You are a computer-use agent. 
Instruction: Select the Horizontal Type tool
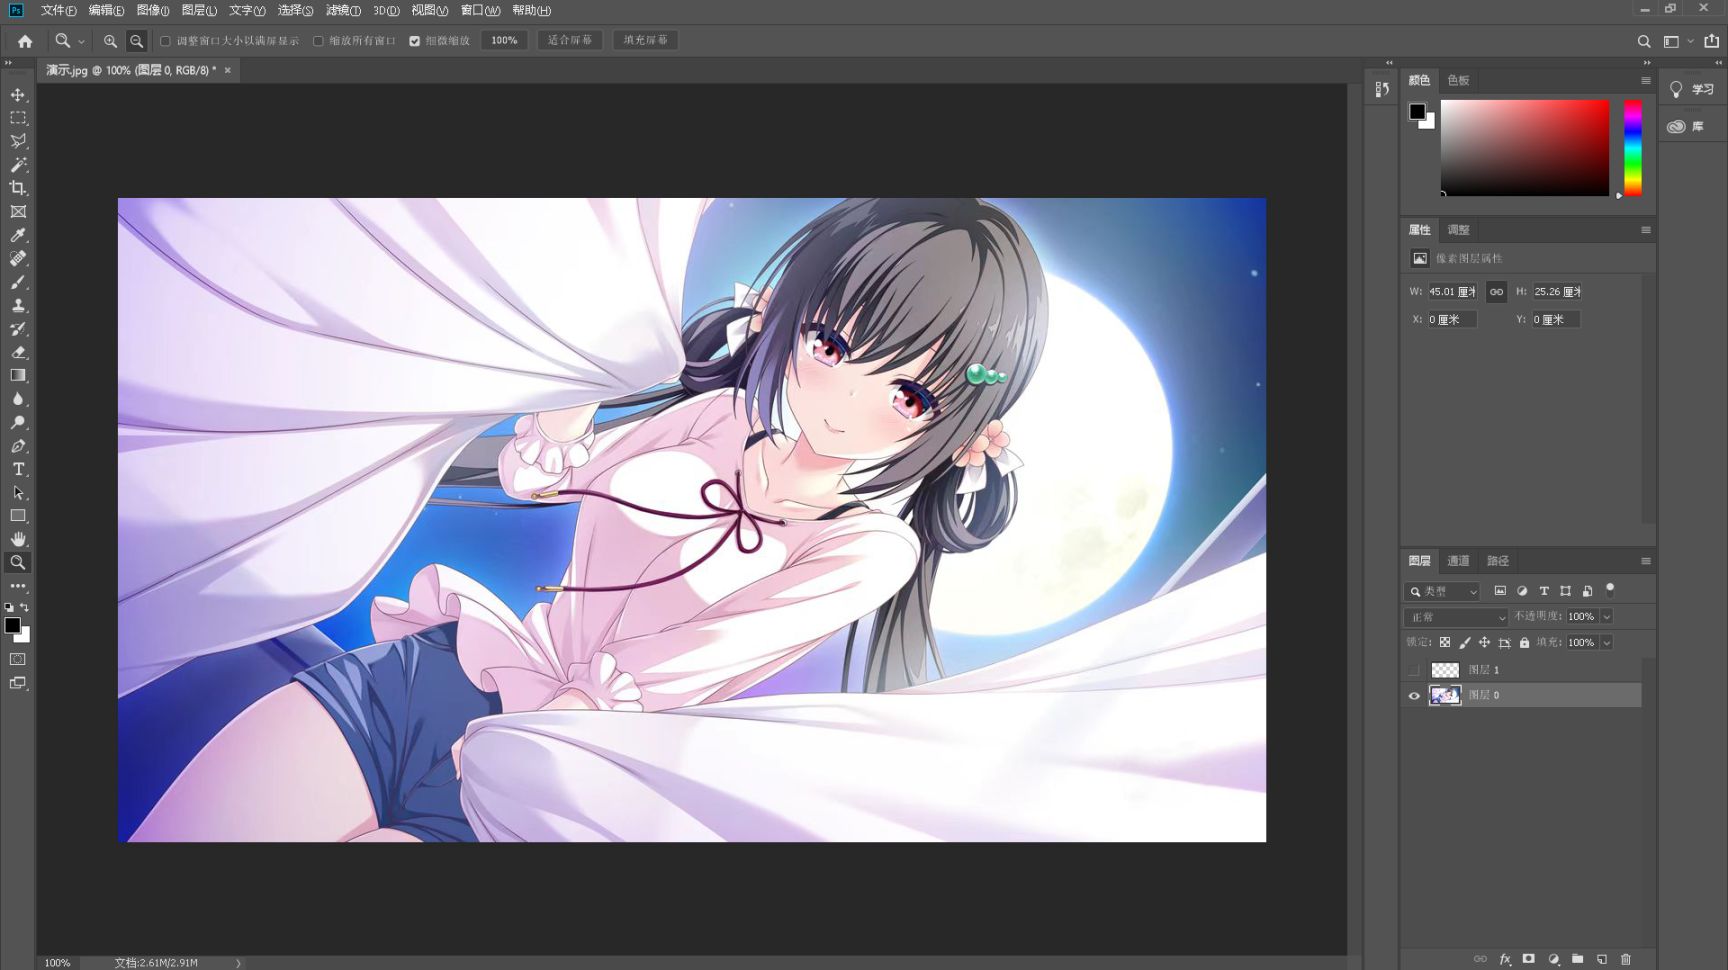click(x=18, y=469)
